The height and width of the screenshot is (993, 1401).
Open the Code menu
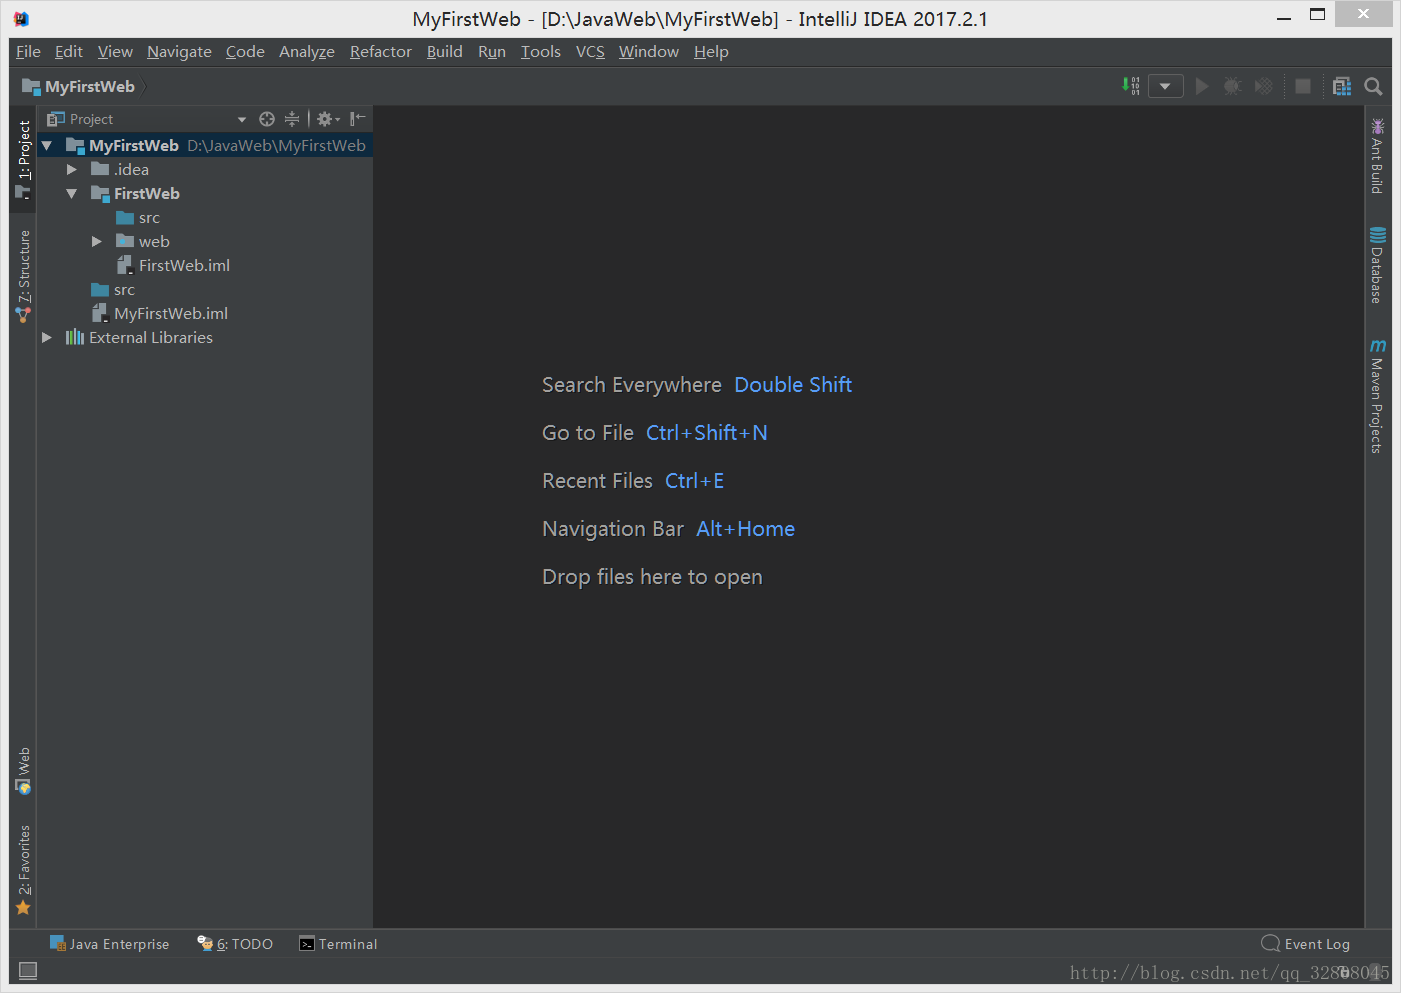245,51
